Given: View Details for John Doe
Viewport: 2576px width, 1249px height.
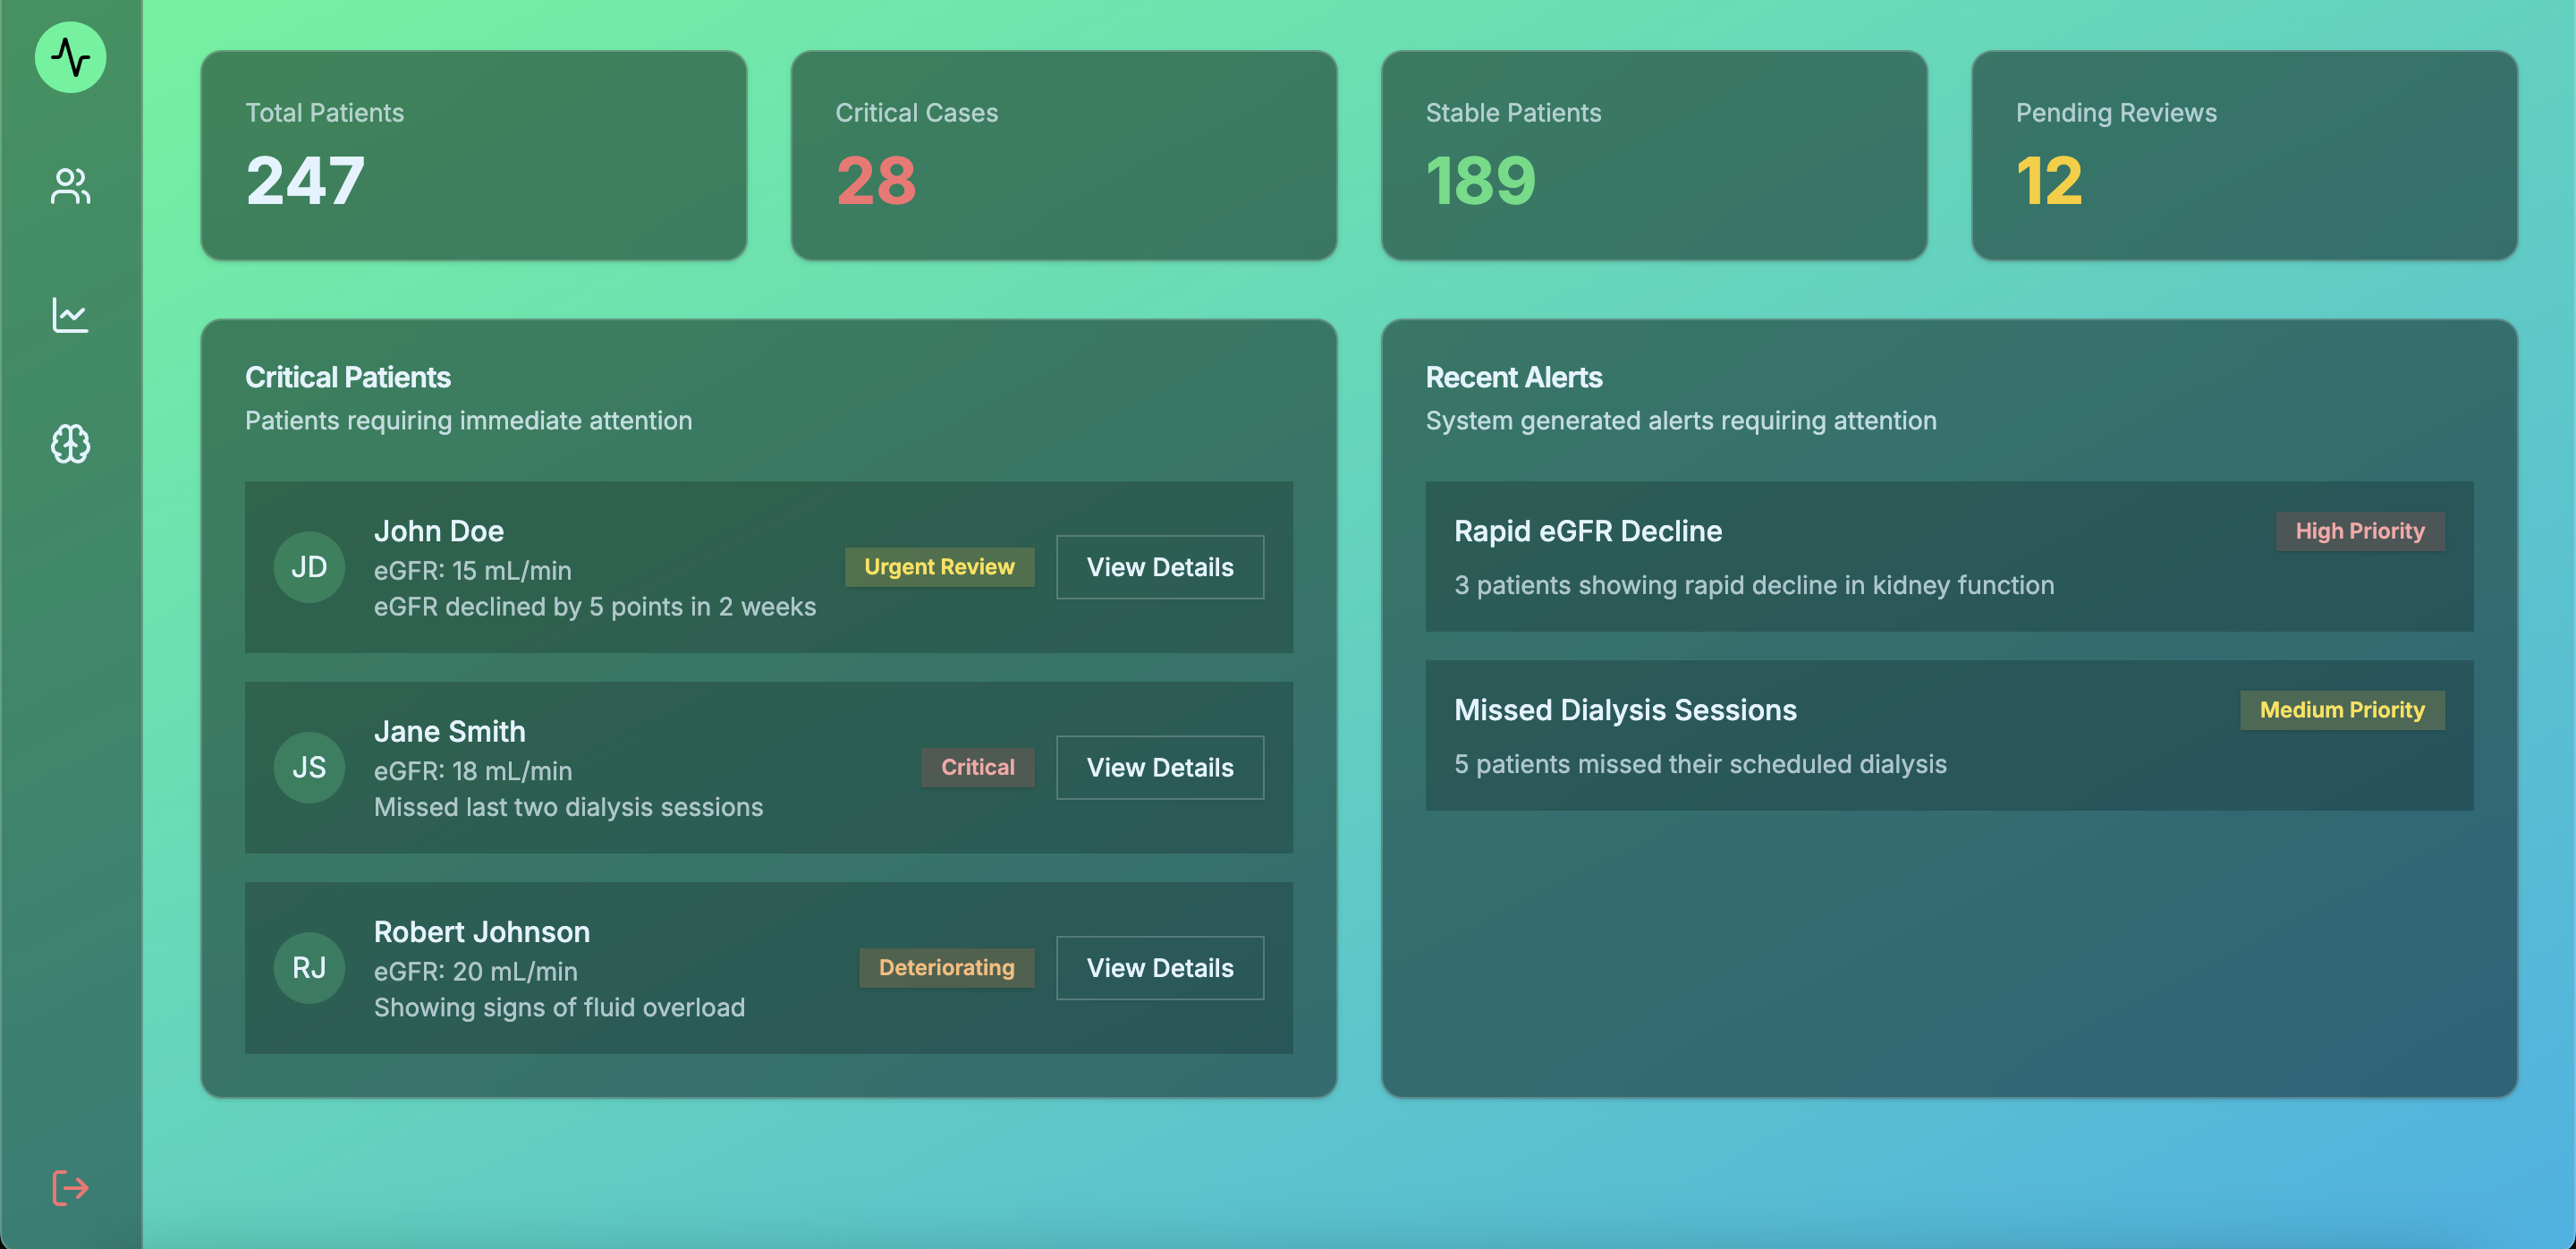Looking at the screenshot, I should coord(1160,567).
